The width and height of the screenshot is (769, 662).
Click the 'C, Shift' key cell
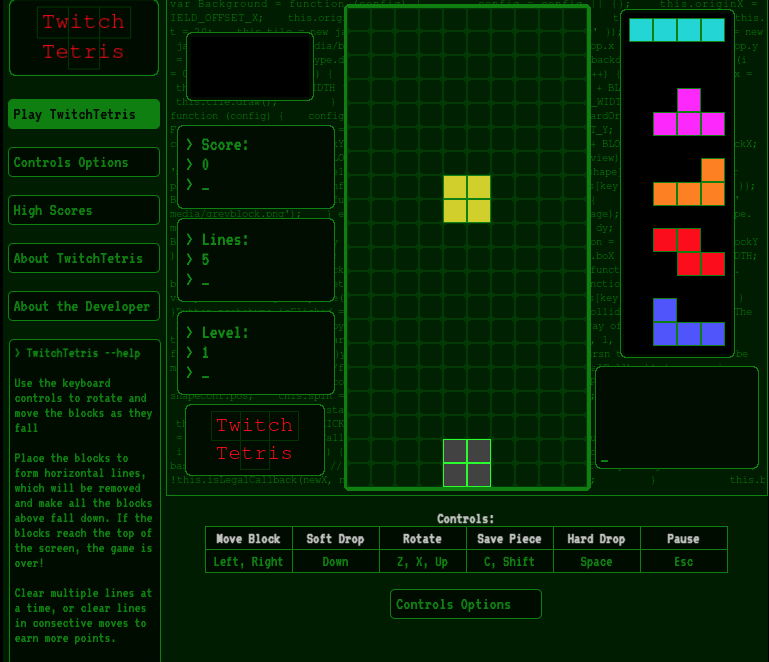tap(510, 561)
